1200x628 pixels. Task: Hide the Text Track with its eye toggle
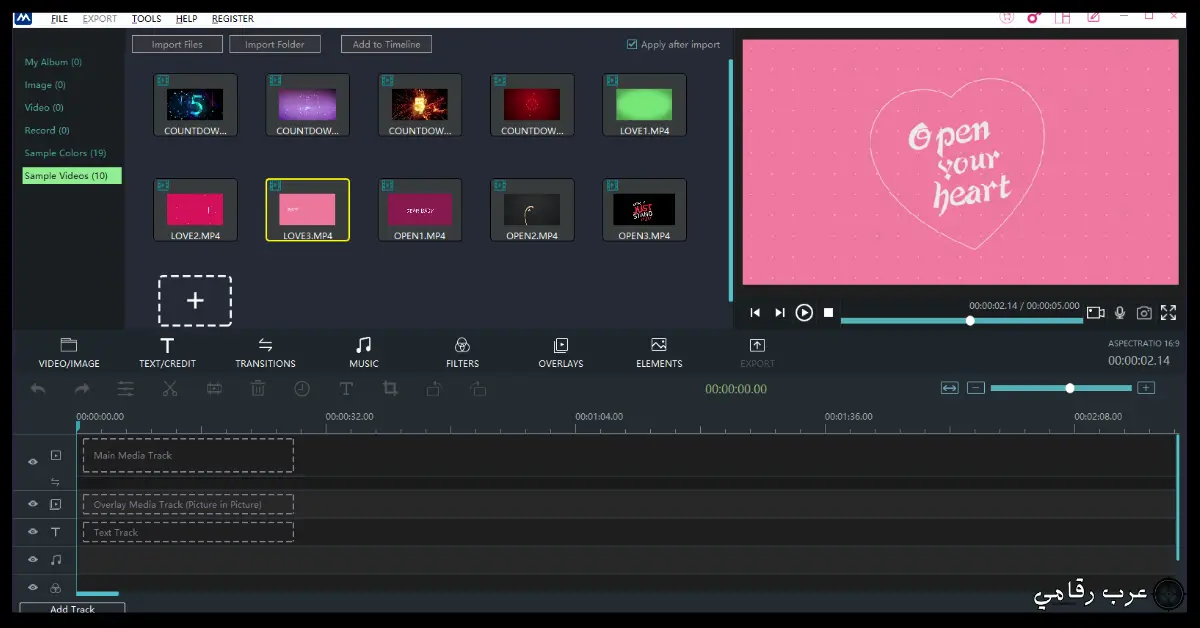click(x=32, y=532)
